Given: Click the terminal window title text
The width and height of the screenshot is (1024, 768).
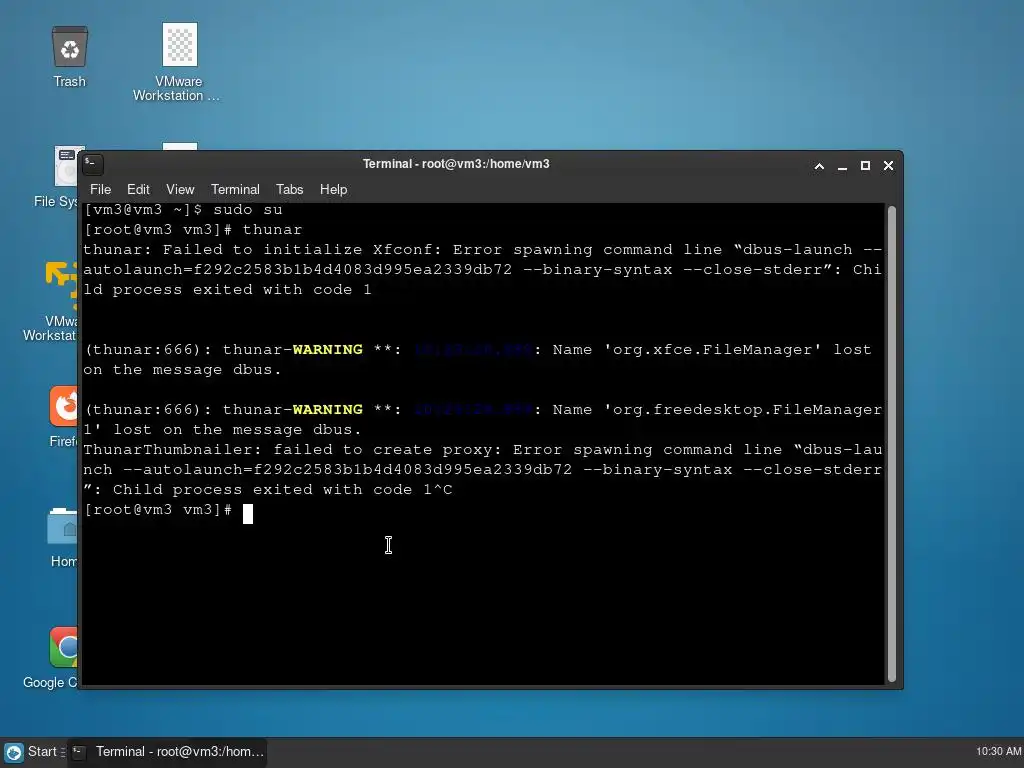Looking at the screenshot, I should point(456,164).
